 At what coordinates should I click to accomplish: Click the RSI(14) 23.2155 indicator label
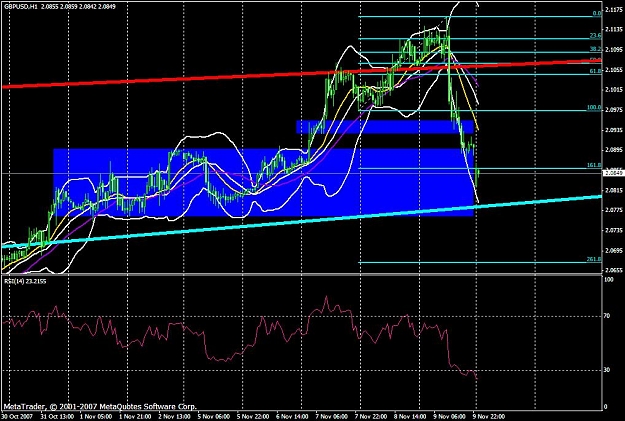pyautogui.click(x=25, y=281)
